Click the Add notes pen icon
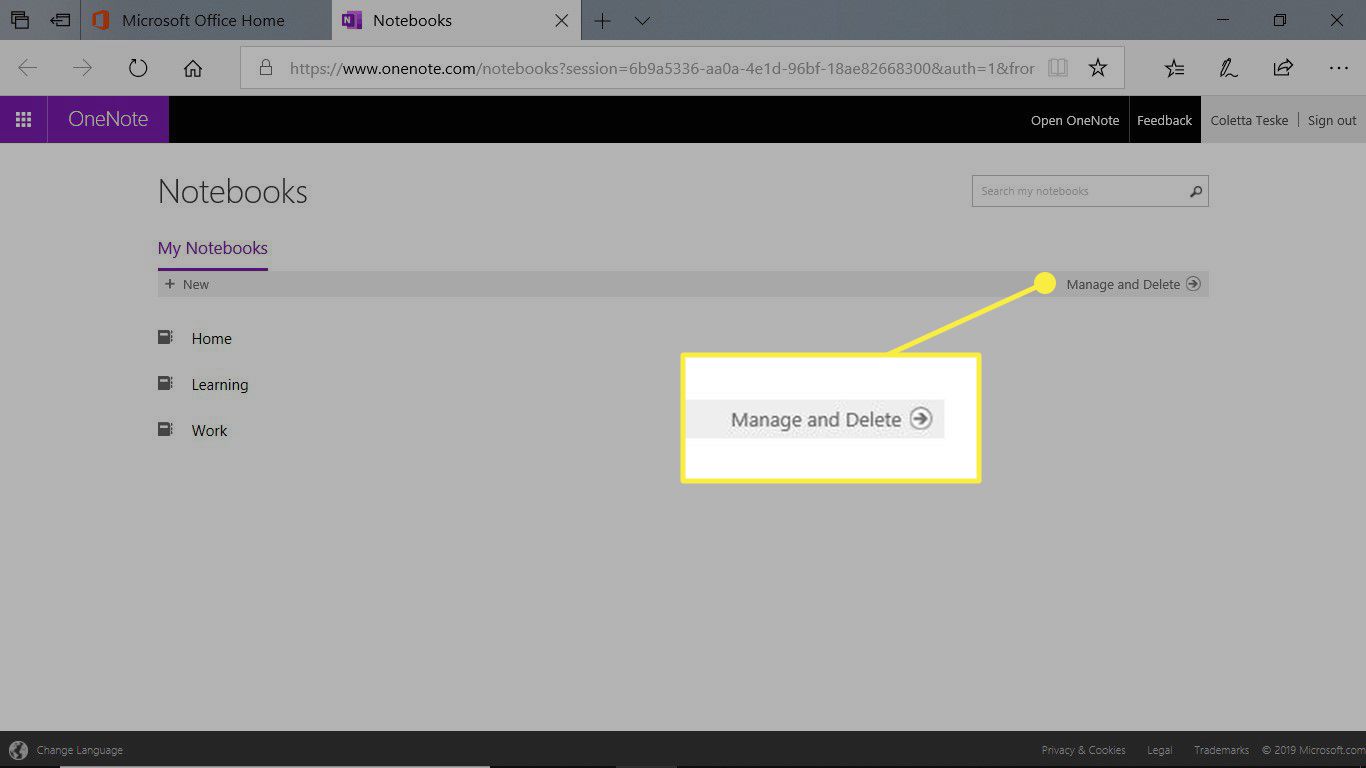Image resolution: width=1366 pixels, height=768 pixels. 1228,68
